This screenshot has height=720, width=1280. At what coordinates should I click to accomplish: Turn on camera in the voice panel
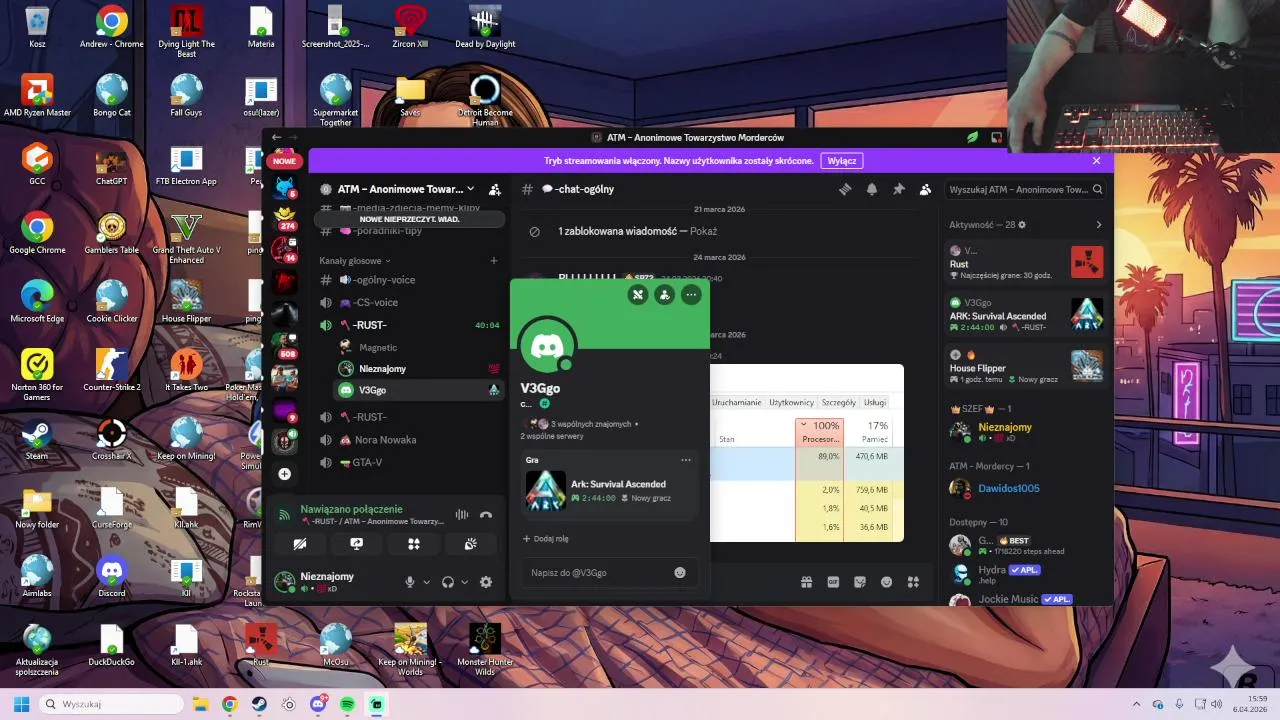pyautogui.click(x=300, y=544)
